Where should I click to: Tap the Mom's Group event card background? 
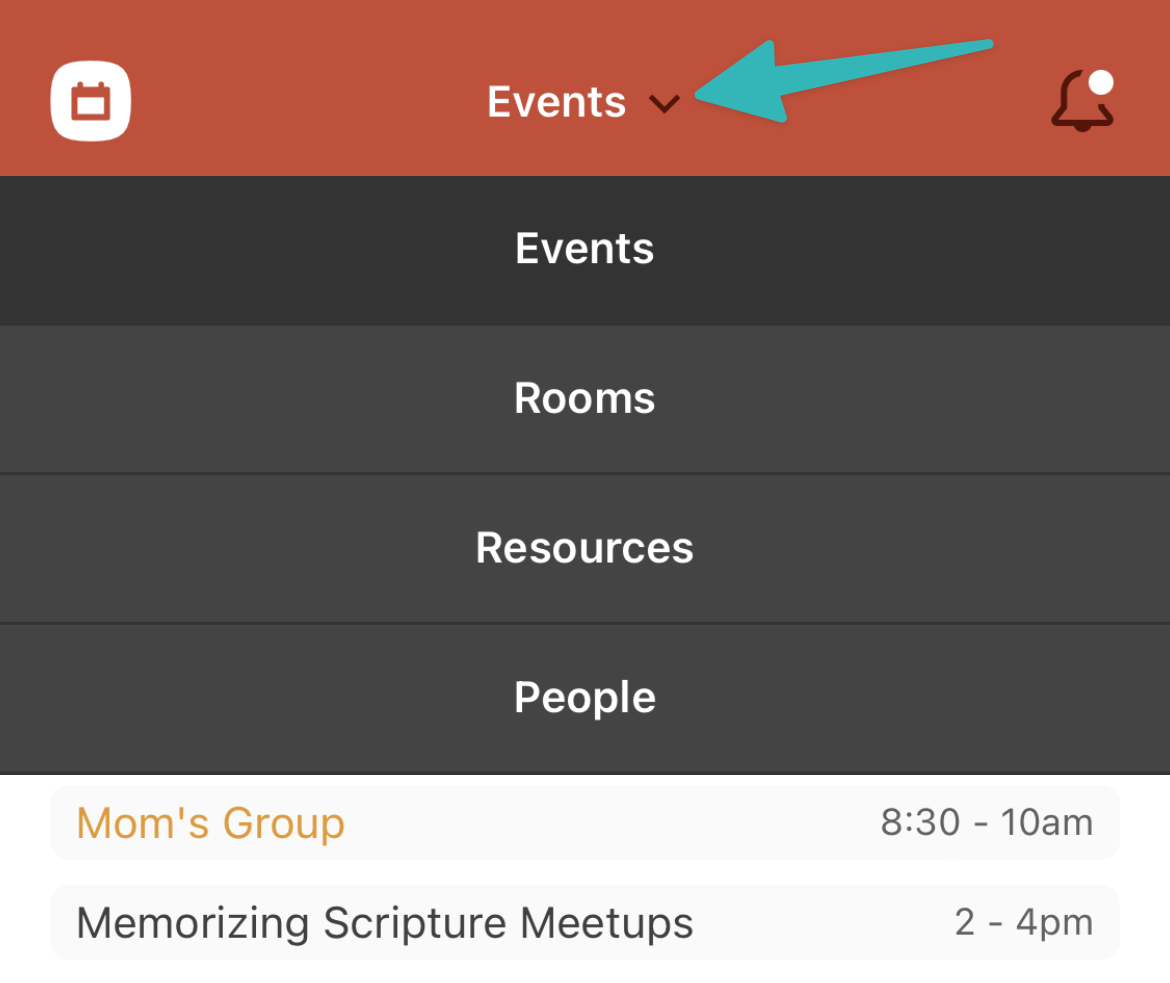(x=585, y=823)
